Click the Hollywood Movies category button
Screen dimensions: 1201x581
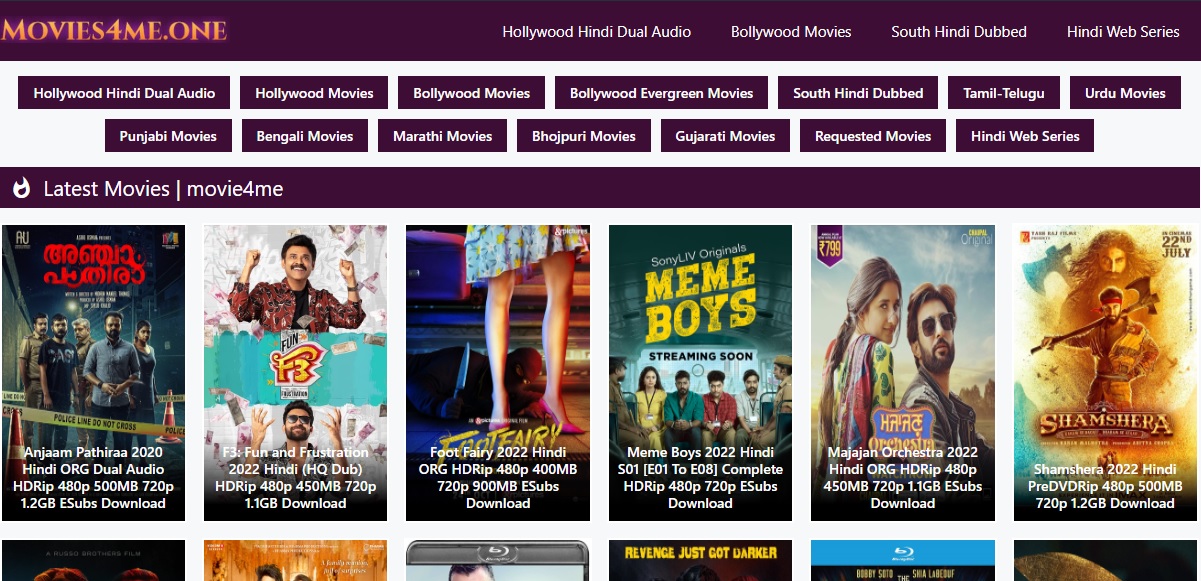pyautogui.click(x=314, y=93)
